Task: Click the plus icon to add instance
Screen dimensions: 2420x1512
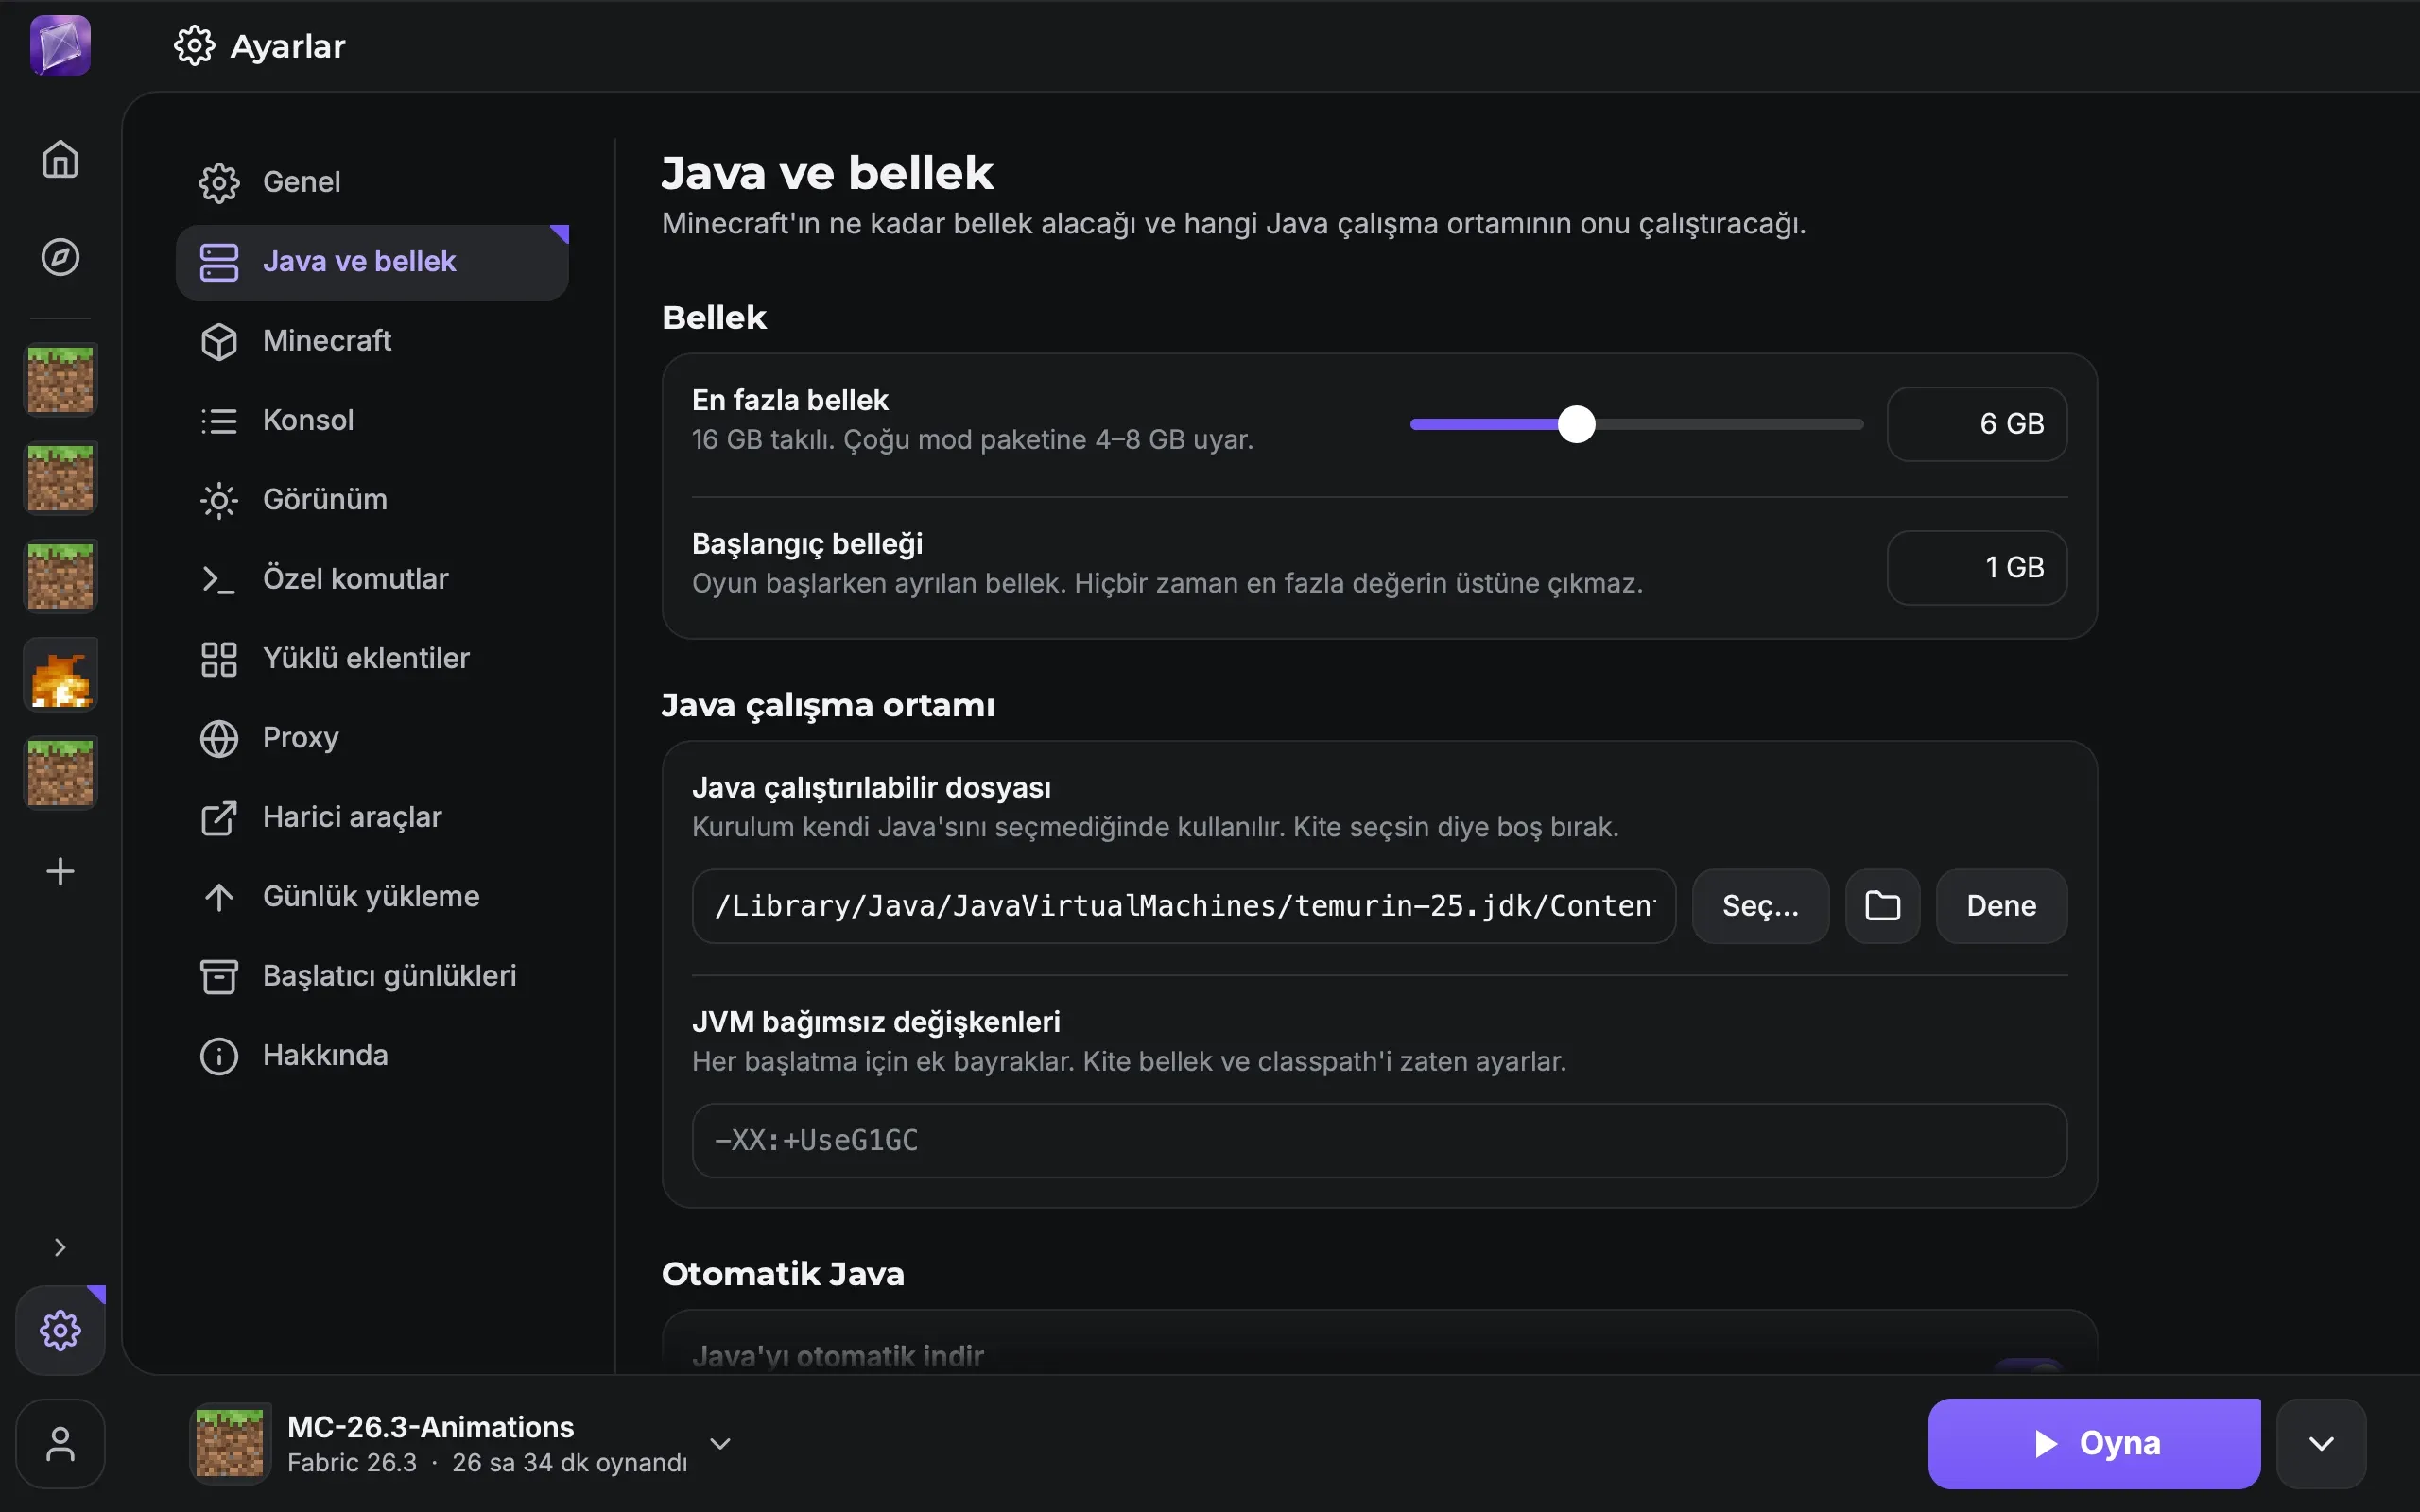Action: coord(60,871)
